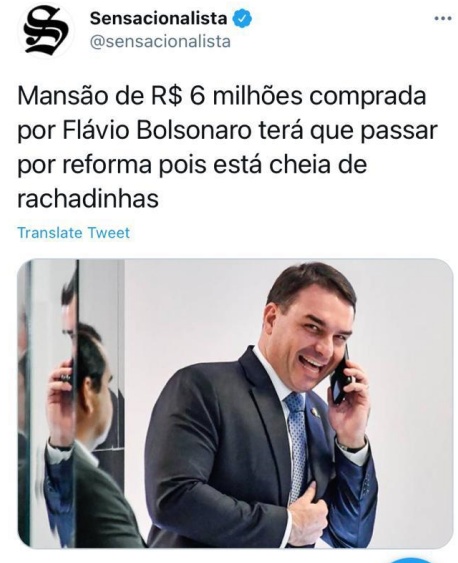Click the blue verified badge
This screenshot has height=563, width=458.
pyautogui.click(x=243, y=19)
